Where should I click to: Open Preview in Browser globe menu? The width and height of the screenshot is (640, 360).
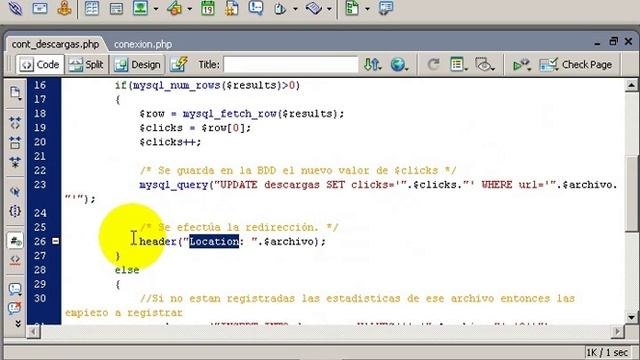pyautogui.click(x=399, y=64)
